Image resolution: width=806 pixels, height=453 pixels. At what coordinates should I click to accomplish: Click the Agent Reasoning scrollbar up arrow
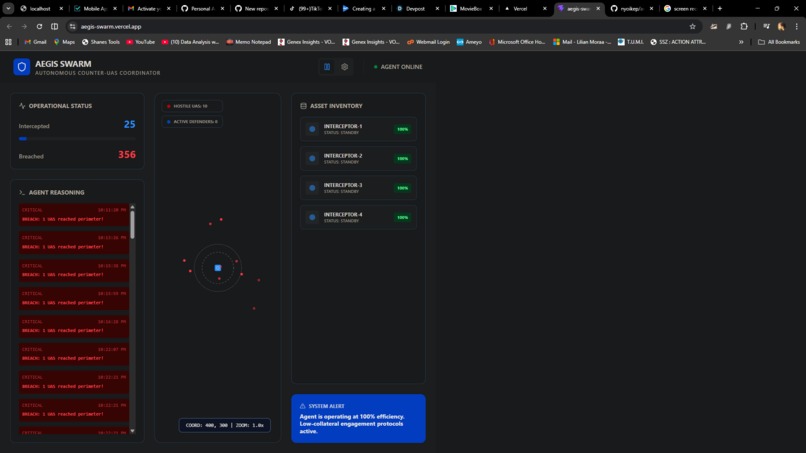pos(133,207)
